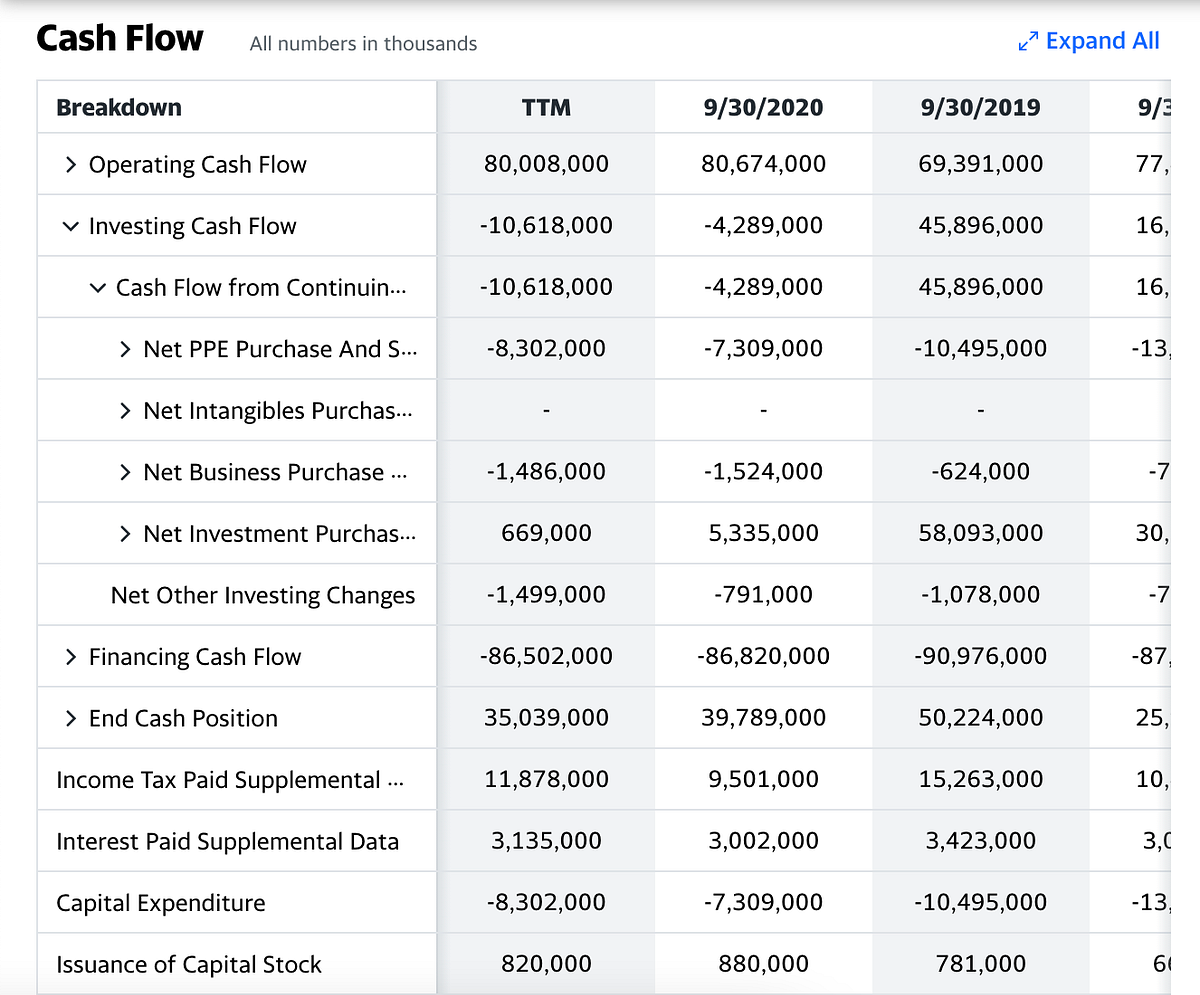Click the chevron next to Net Business Purchase
This screenshot has height=995, width=1200.
[x=124, y=471]
